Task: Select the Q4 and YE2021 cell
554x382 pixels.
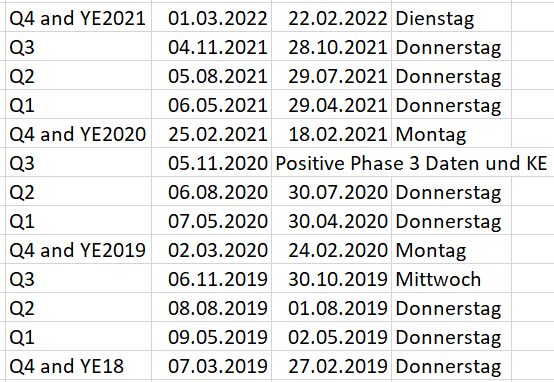Action: tap(78, 18)
